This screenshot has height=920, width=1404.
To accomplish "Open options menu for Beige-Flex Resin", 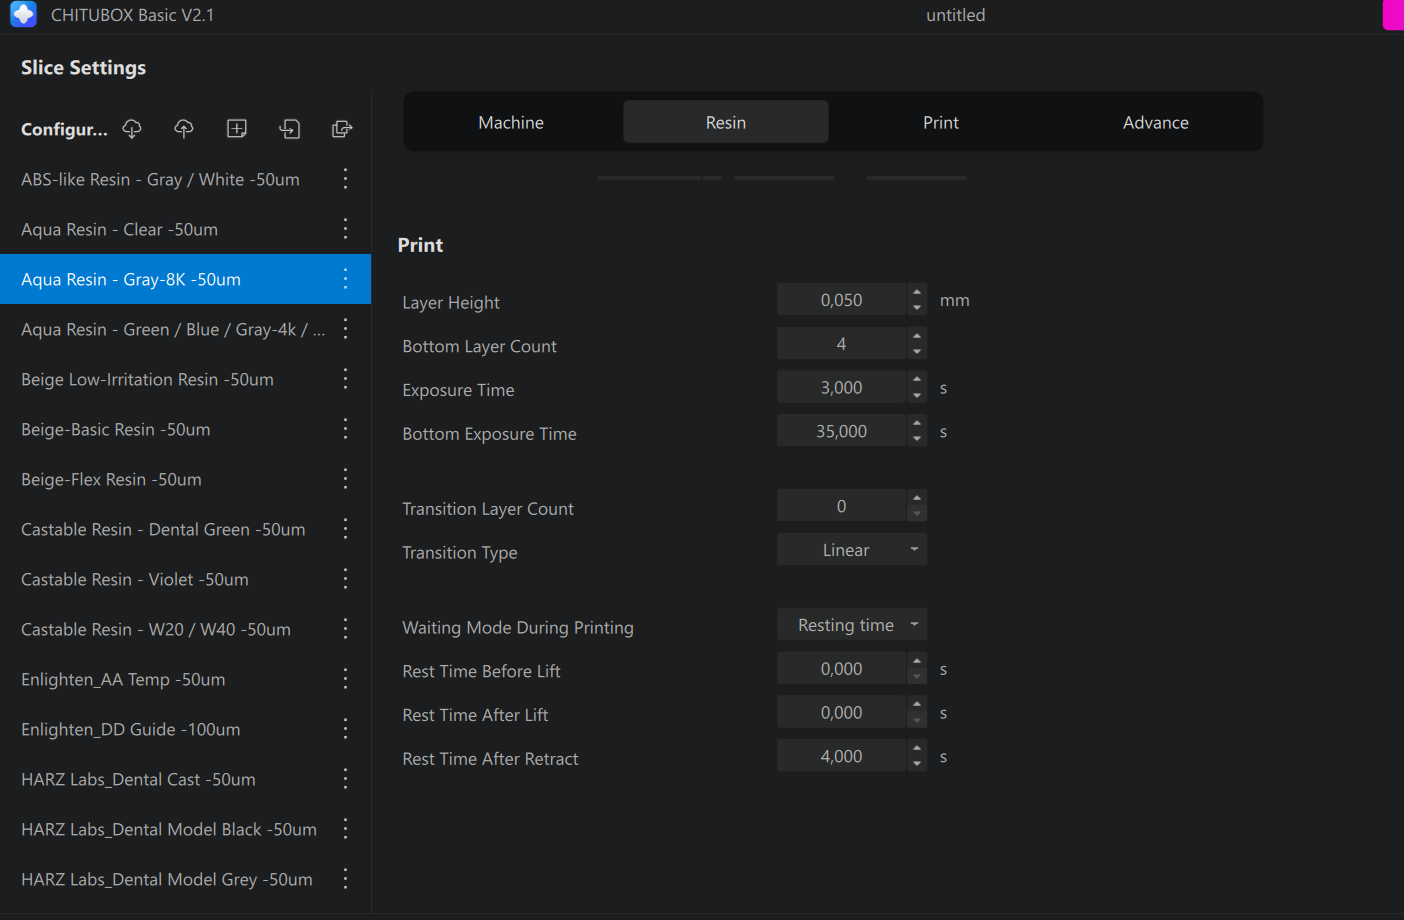I will 345,479.
